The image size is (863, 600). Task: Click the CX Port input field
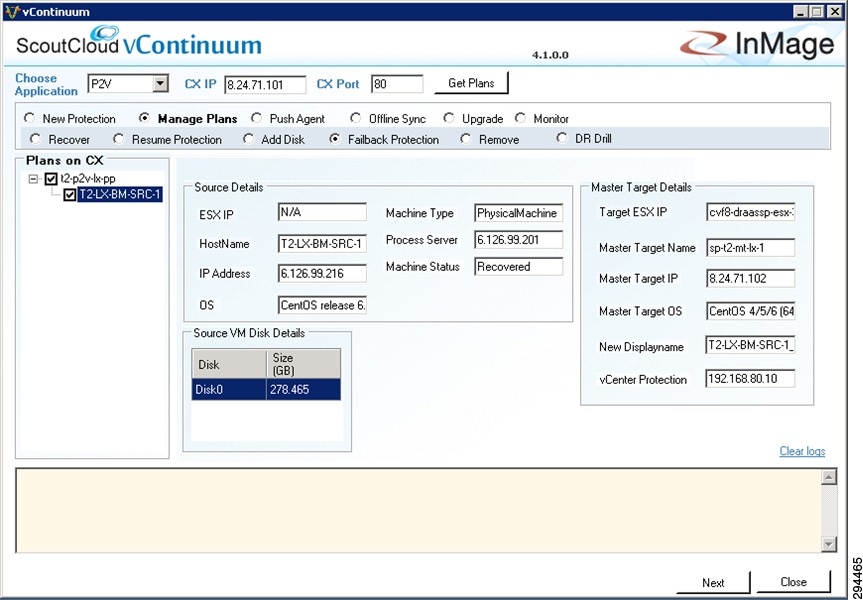tap(397, 84)
